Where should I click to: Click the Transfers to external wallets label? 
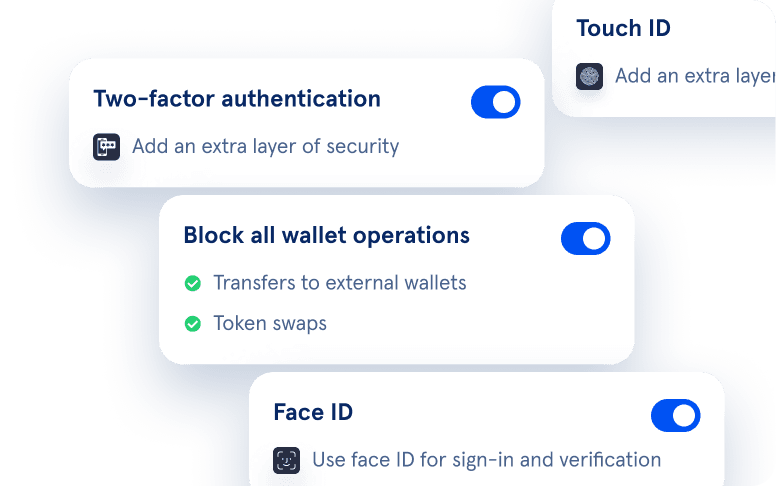340,283
